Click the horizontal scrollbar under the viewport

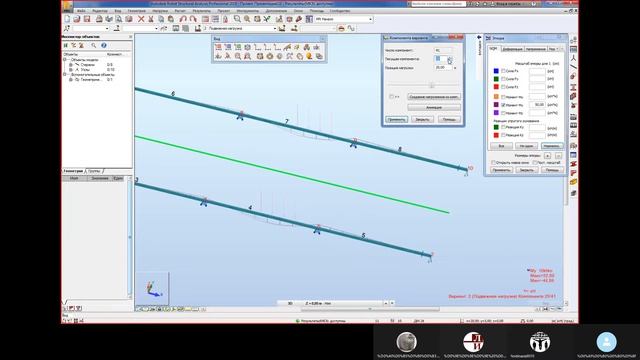click(x=370, y=309)
